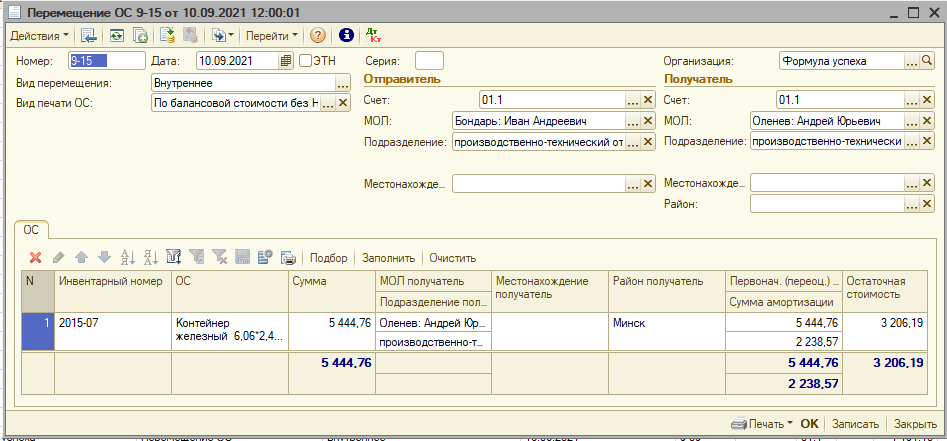Click into the Серия input field
Image resolution: width=947 pixels, height=441 pixels.
point(429,61)
